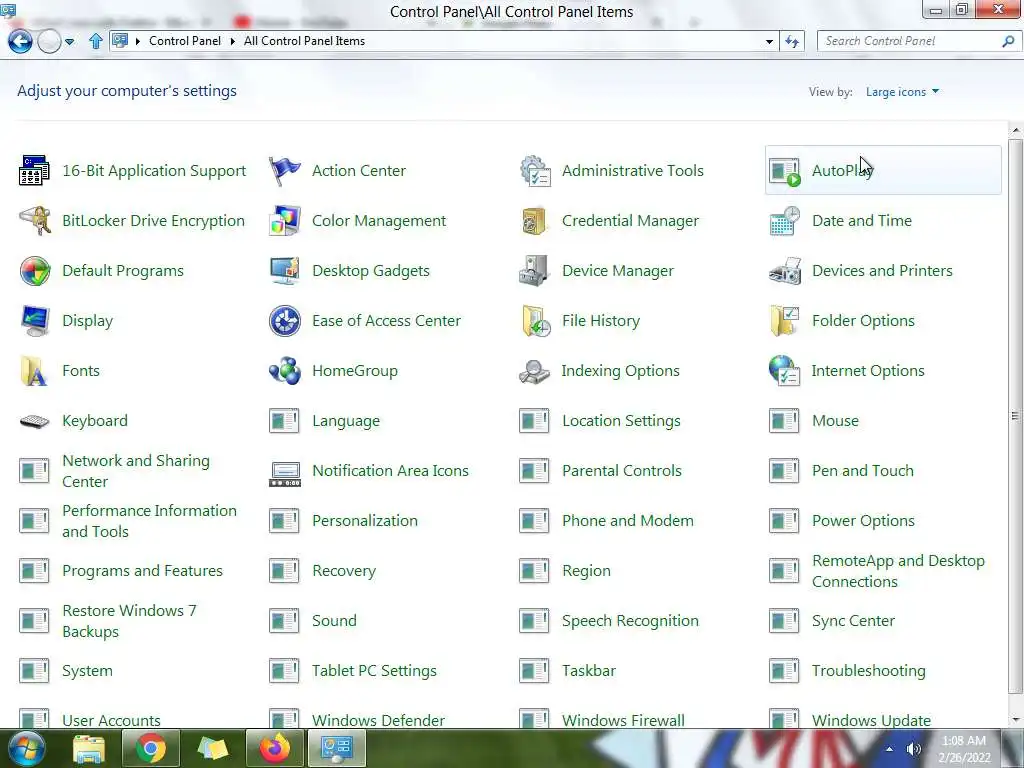Open the Indexing Options icon
Screen dimensions: 1024x768
point(534,372)
